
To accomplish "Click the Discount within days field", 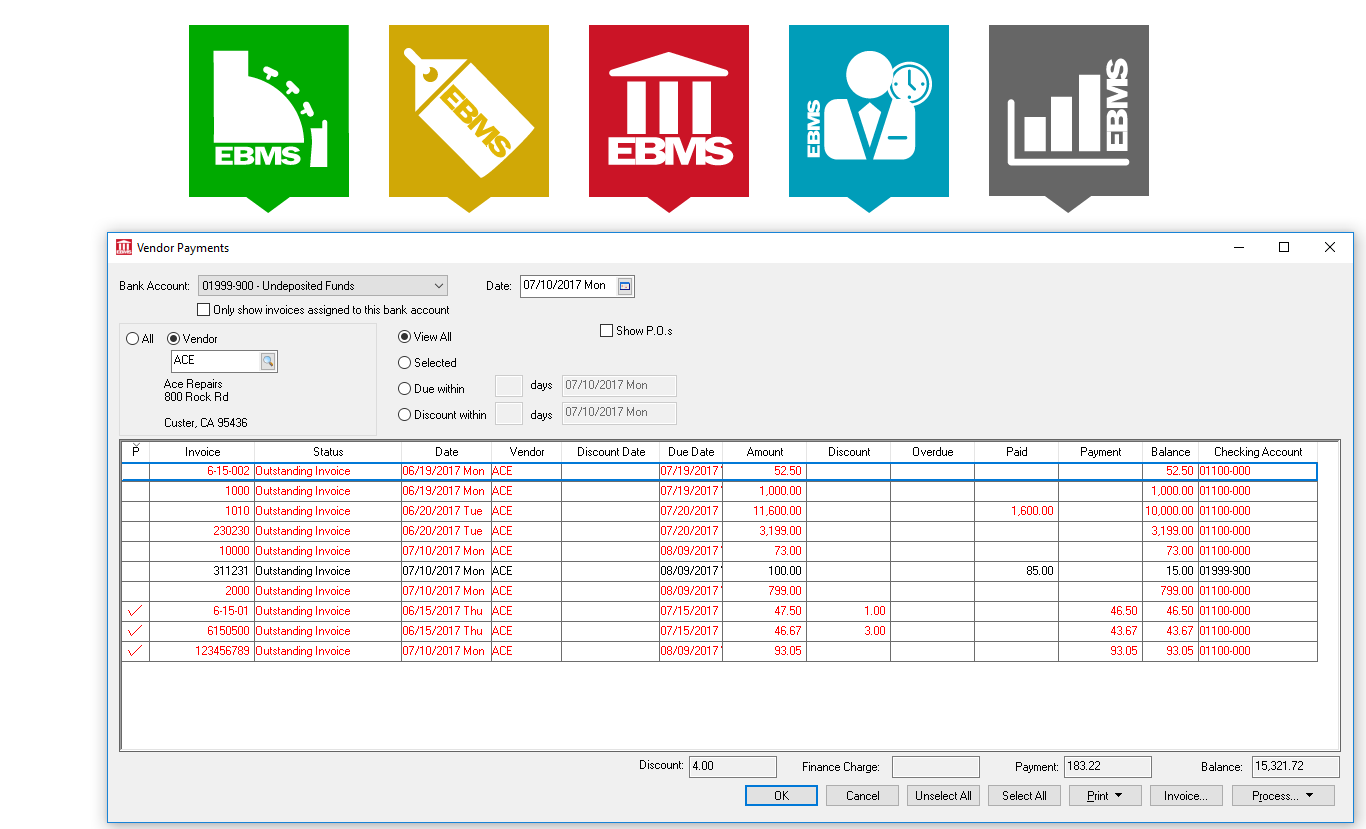I will (x=509, y=413).
